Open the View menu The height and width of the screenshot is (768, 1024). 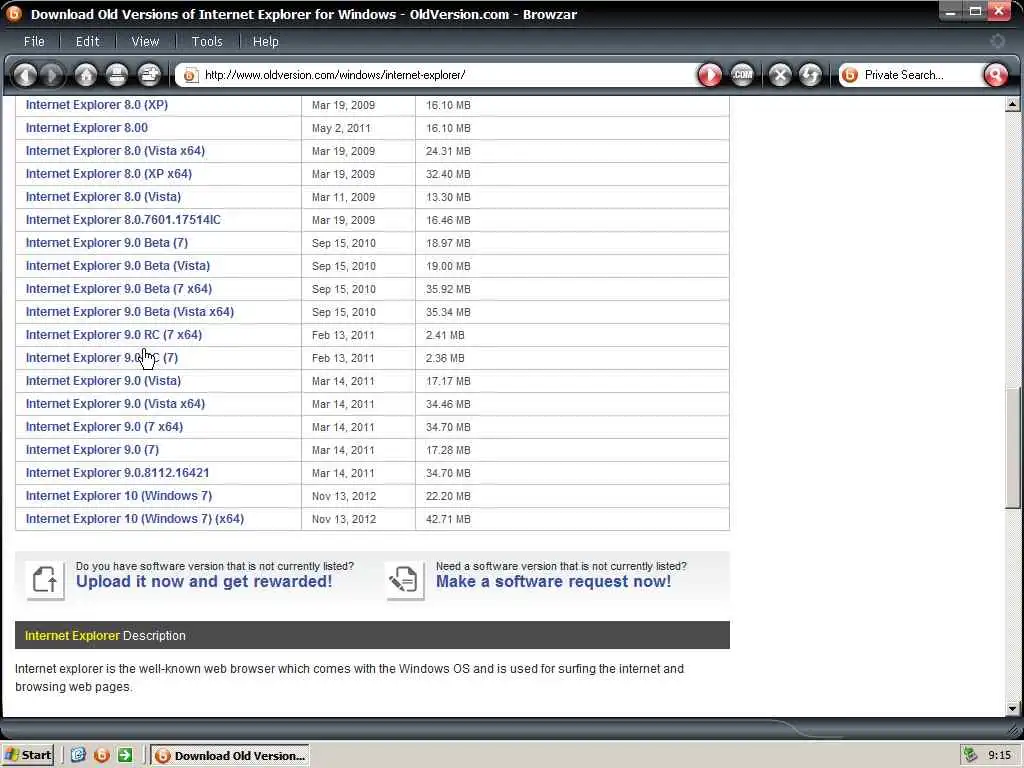coord(145,41)
